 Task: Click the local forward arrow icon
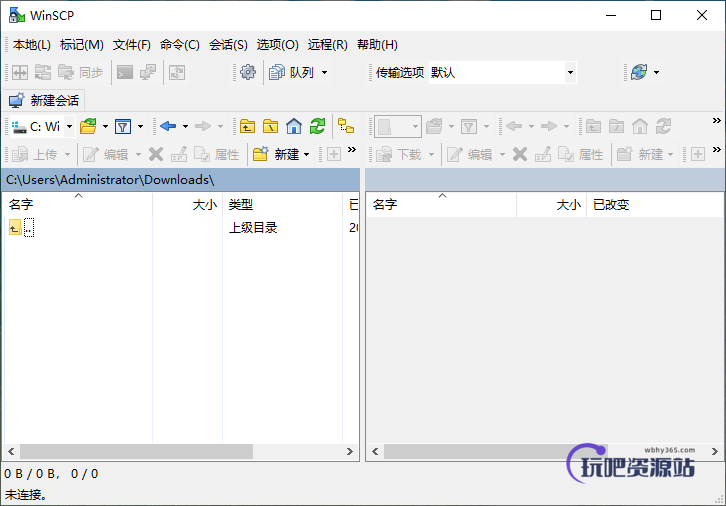(203, 126)
